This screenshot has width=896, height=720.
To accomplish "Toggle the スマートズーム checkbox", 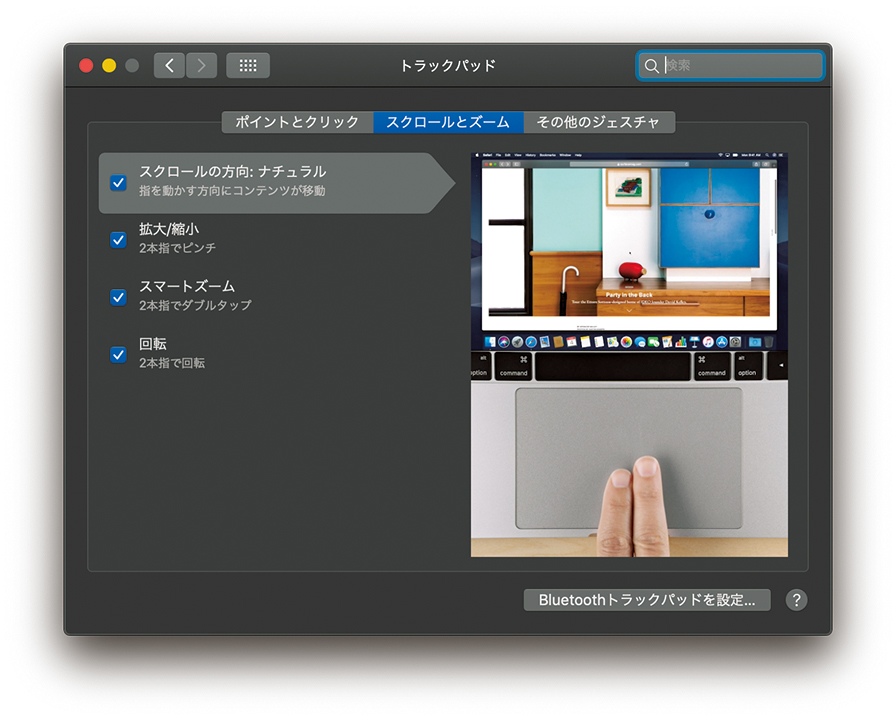I will click(118, 297).
